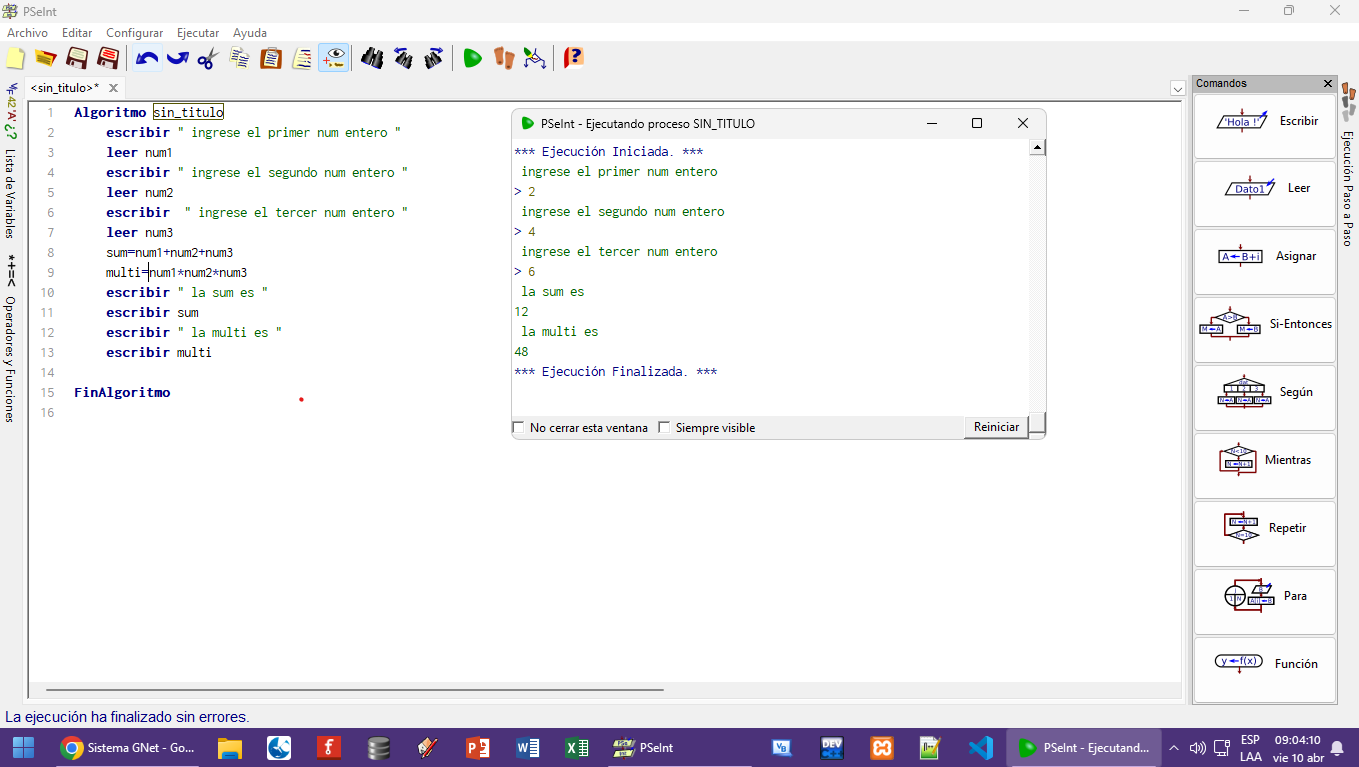Click the Search binoculars icon
This screenshot has width=1359, height=767.
[372, 58]
